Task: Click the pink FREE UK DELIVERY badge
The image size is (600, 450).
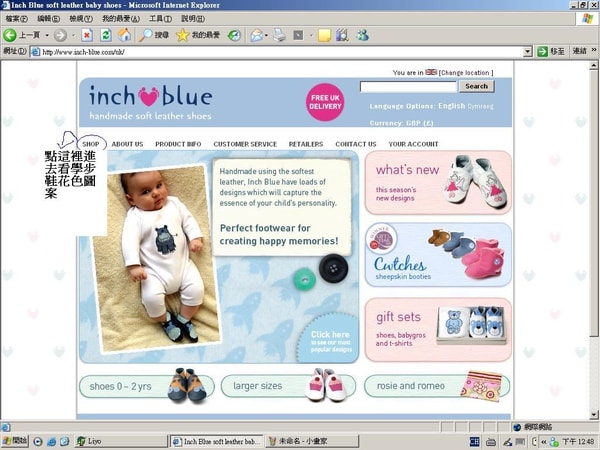Action: click(x=325, y=102)
